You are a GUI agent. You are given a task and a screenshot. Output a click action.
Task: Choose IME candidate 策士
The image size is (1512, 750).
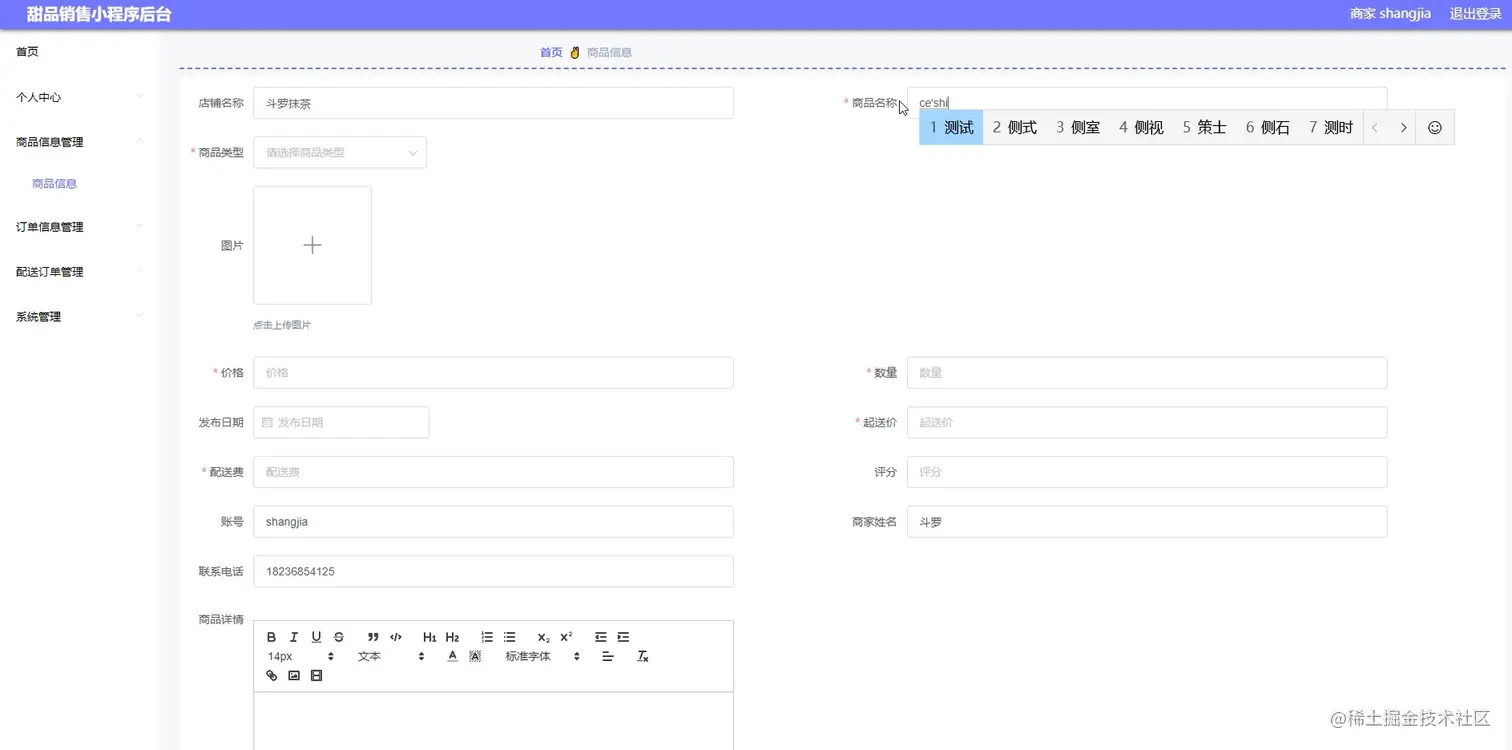point(1205,127)
